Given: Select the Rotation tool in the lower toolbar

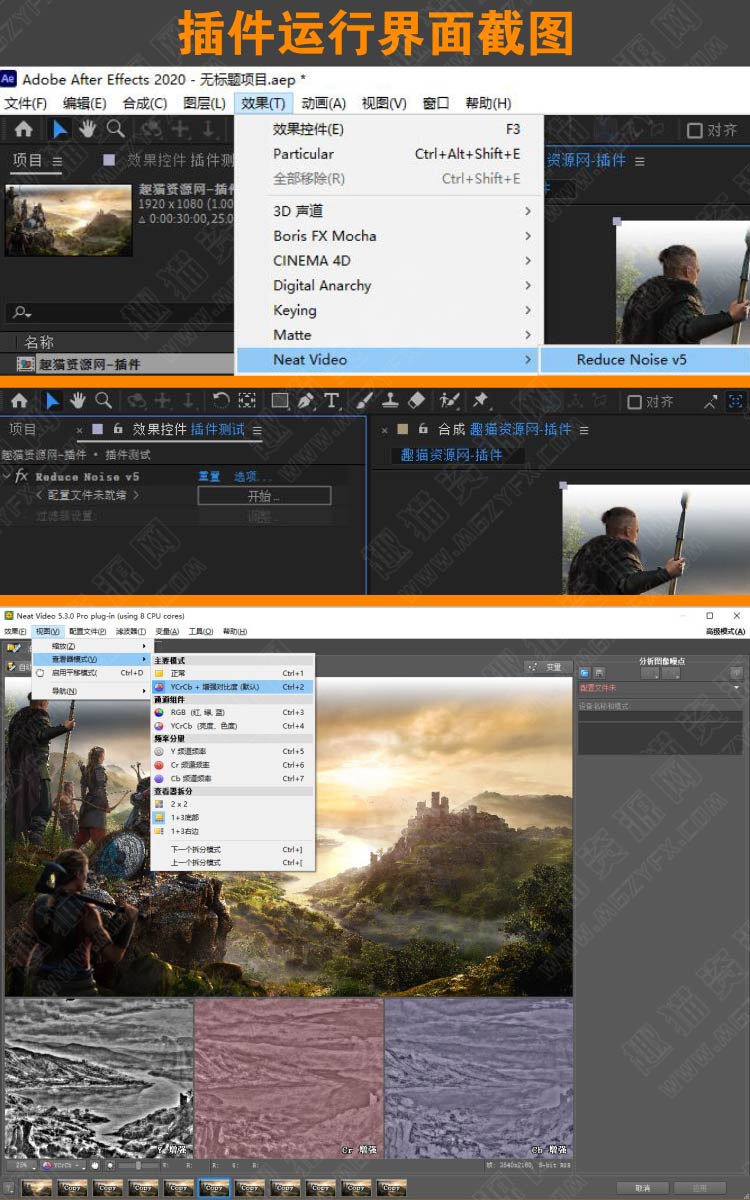Looking at the screenshot, I should coord(221,401).
